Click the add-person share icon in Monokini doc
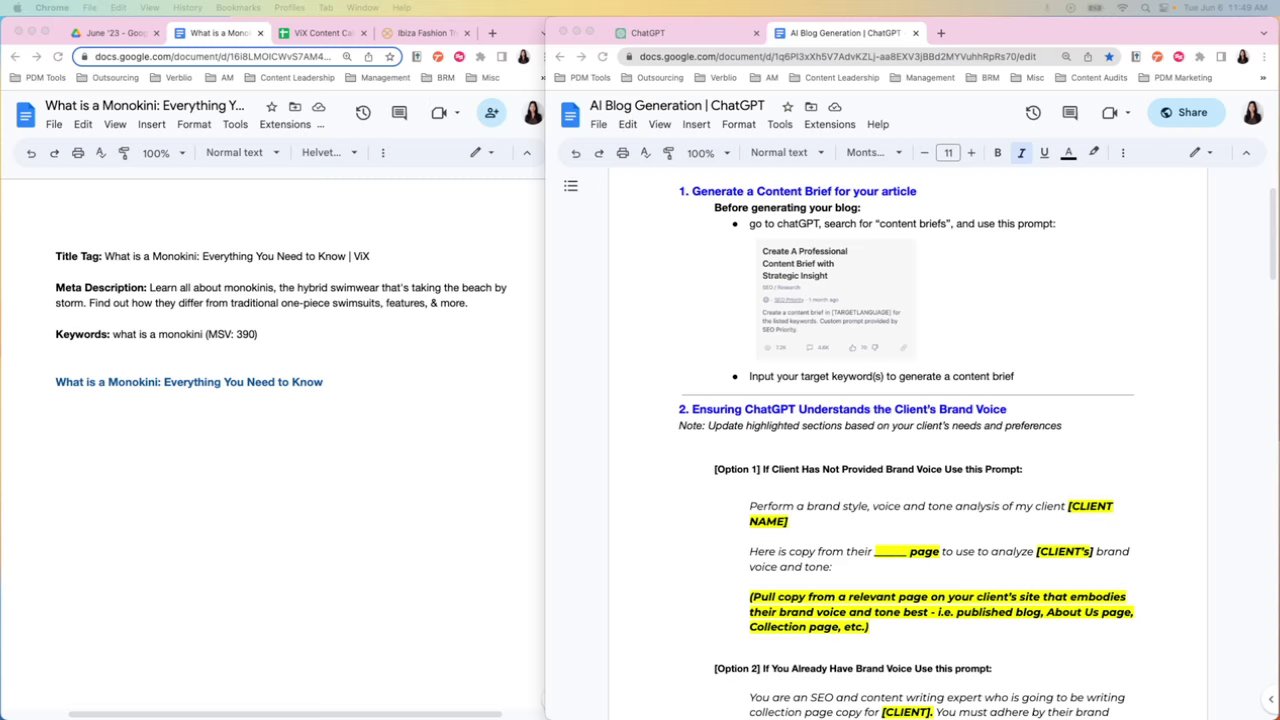Viewport: 1280px width, 720px height. coord(491,113)
